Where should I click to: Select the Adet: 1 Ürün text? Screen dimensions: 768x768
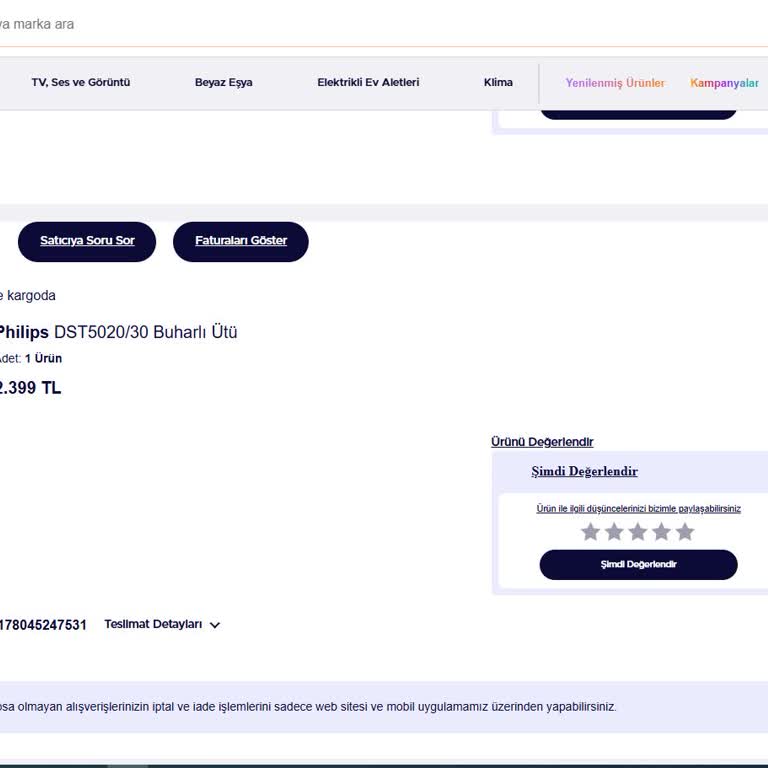coord(31,359)
